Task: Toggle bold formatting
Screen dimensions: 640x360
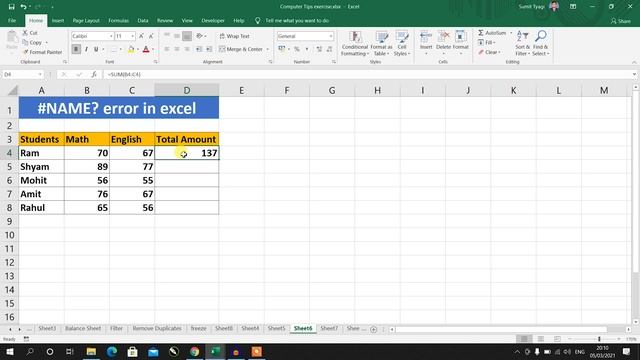Action: [76, 49]
